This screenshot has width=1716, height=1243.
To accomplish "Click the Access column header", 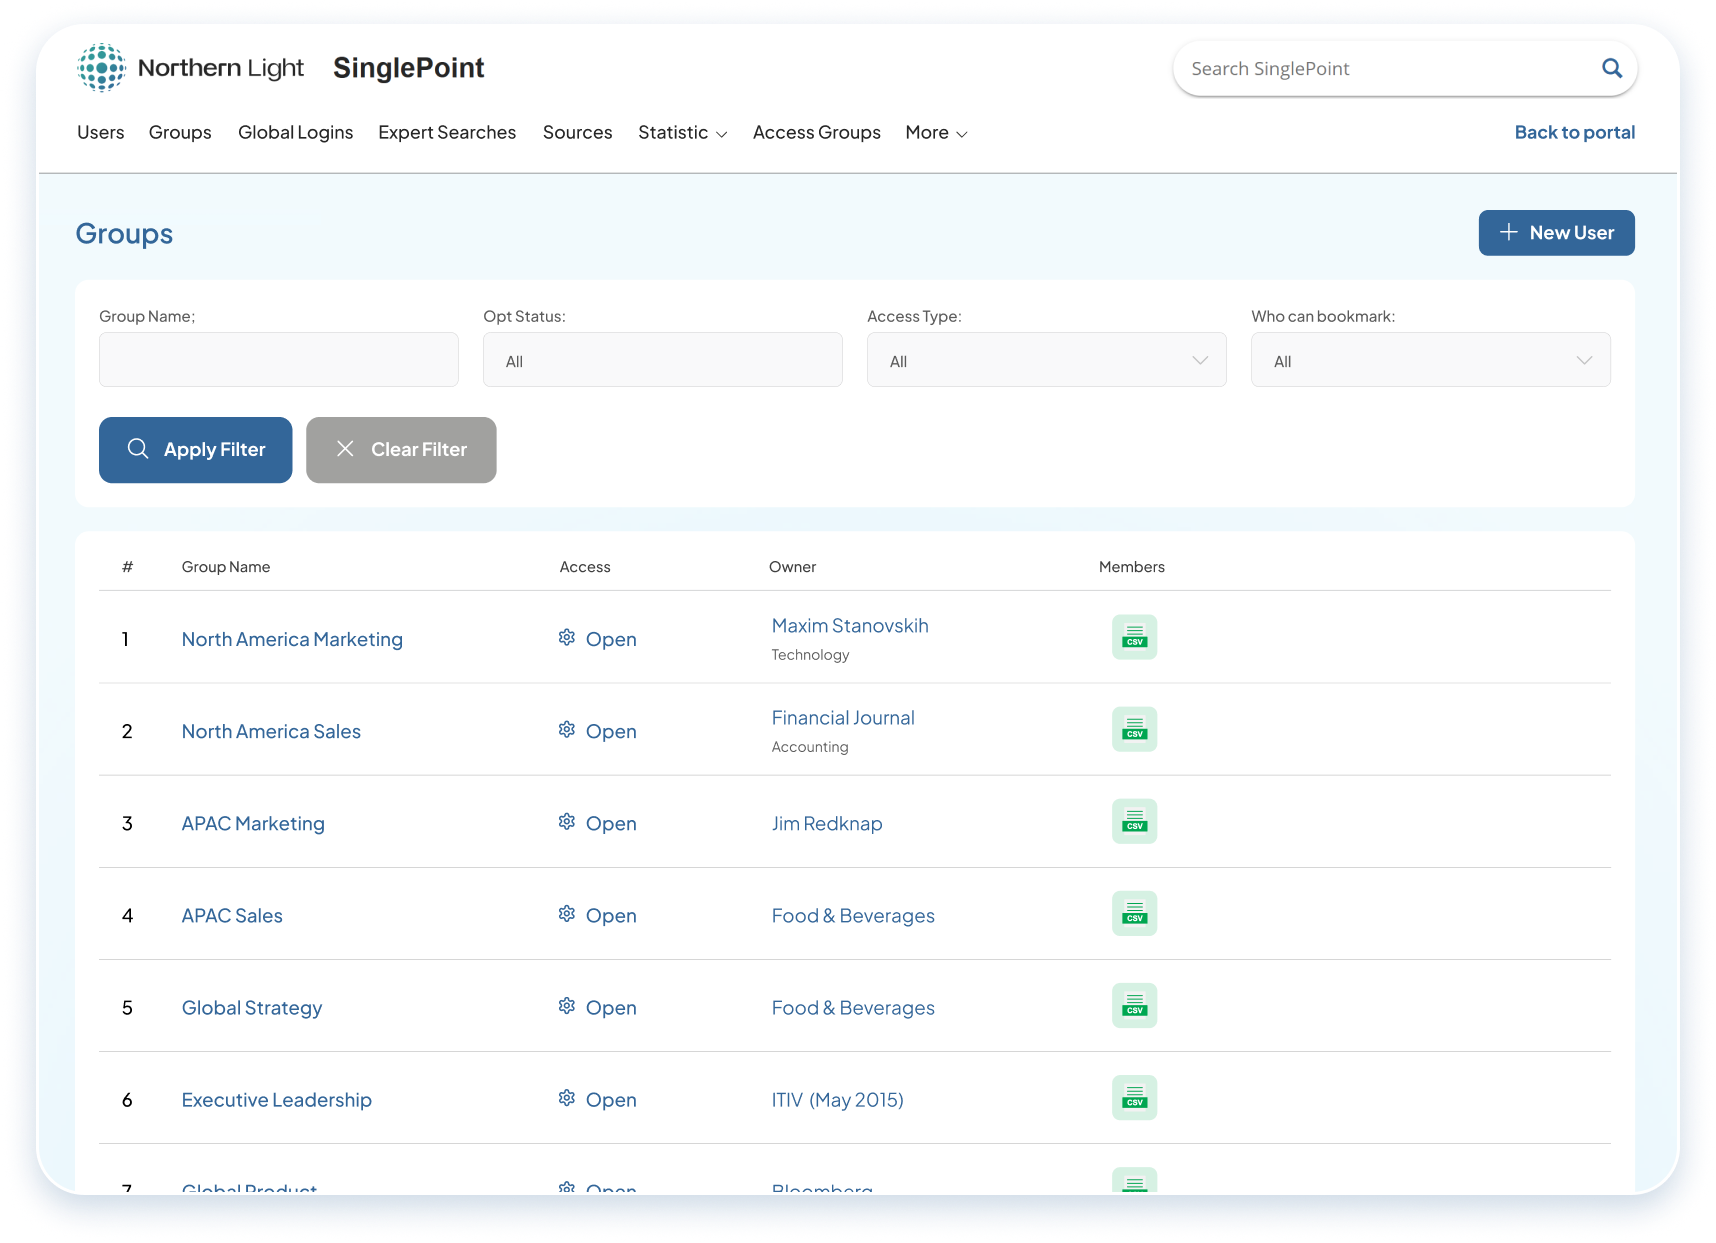I will point(585,566).
